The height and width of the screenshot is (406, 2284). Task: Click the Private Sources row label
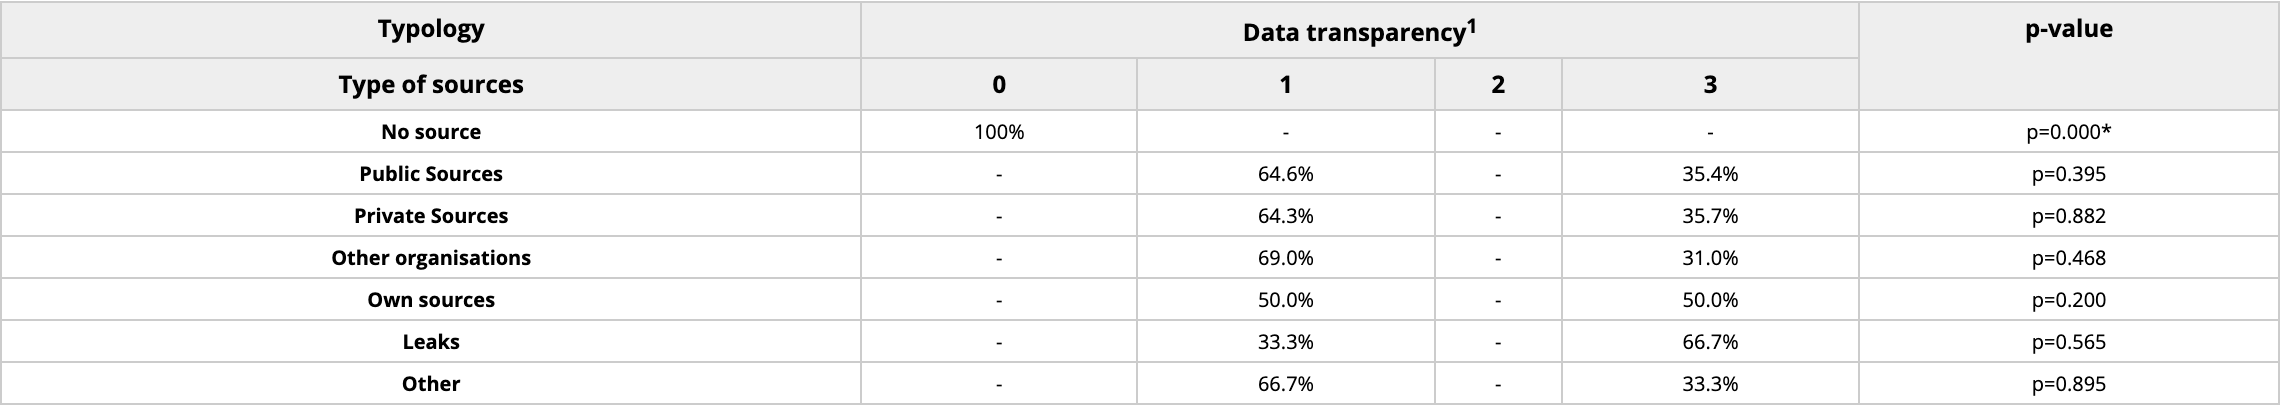point(431,216)
